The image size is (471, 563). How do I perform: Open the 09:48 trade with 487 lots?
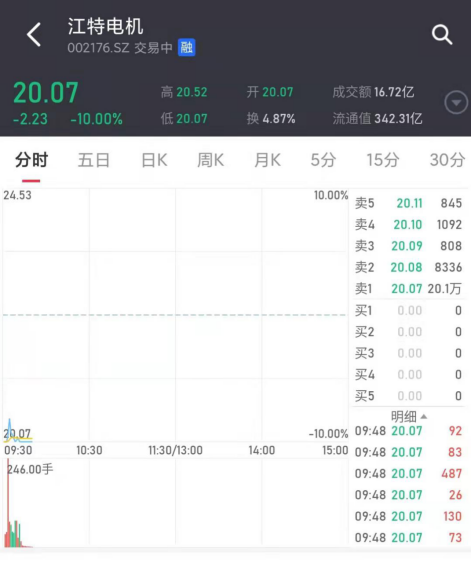click(x=408, y=474)
